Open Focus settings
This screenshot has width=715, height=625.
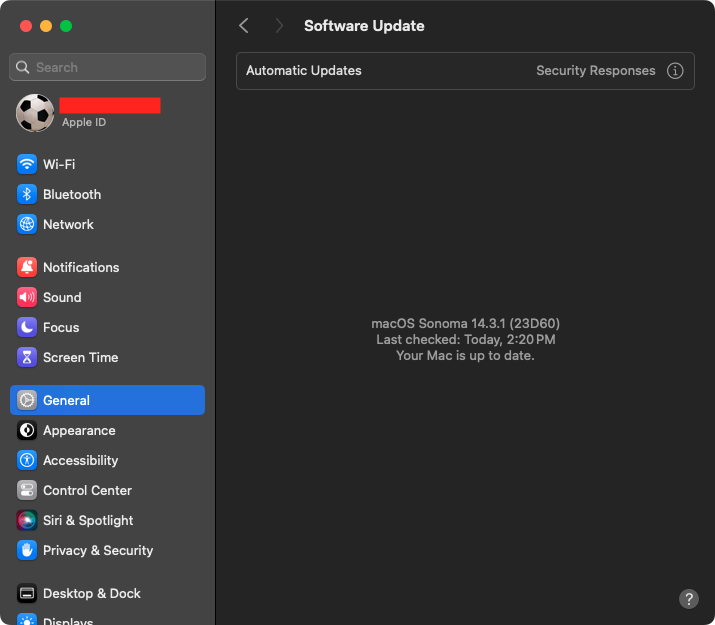107,327
